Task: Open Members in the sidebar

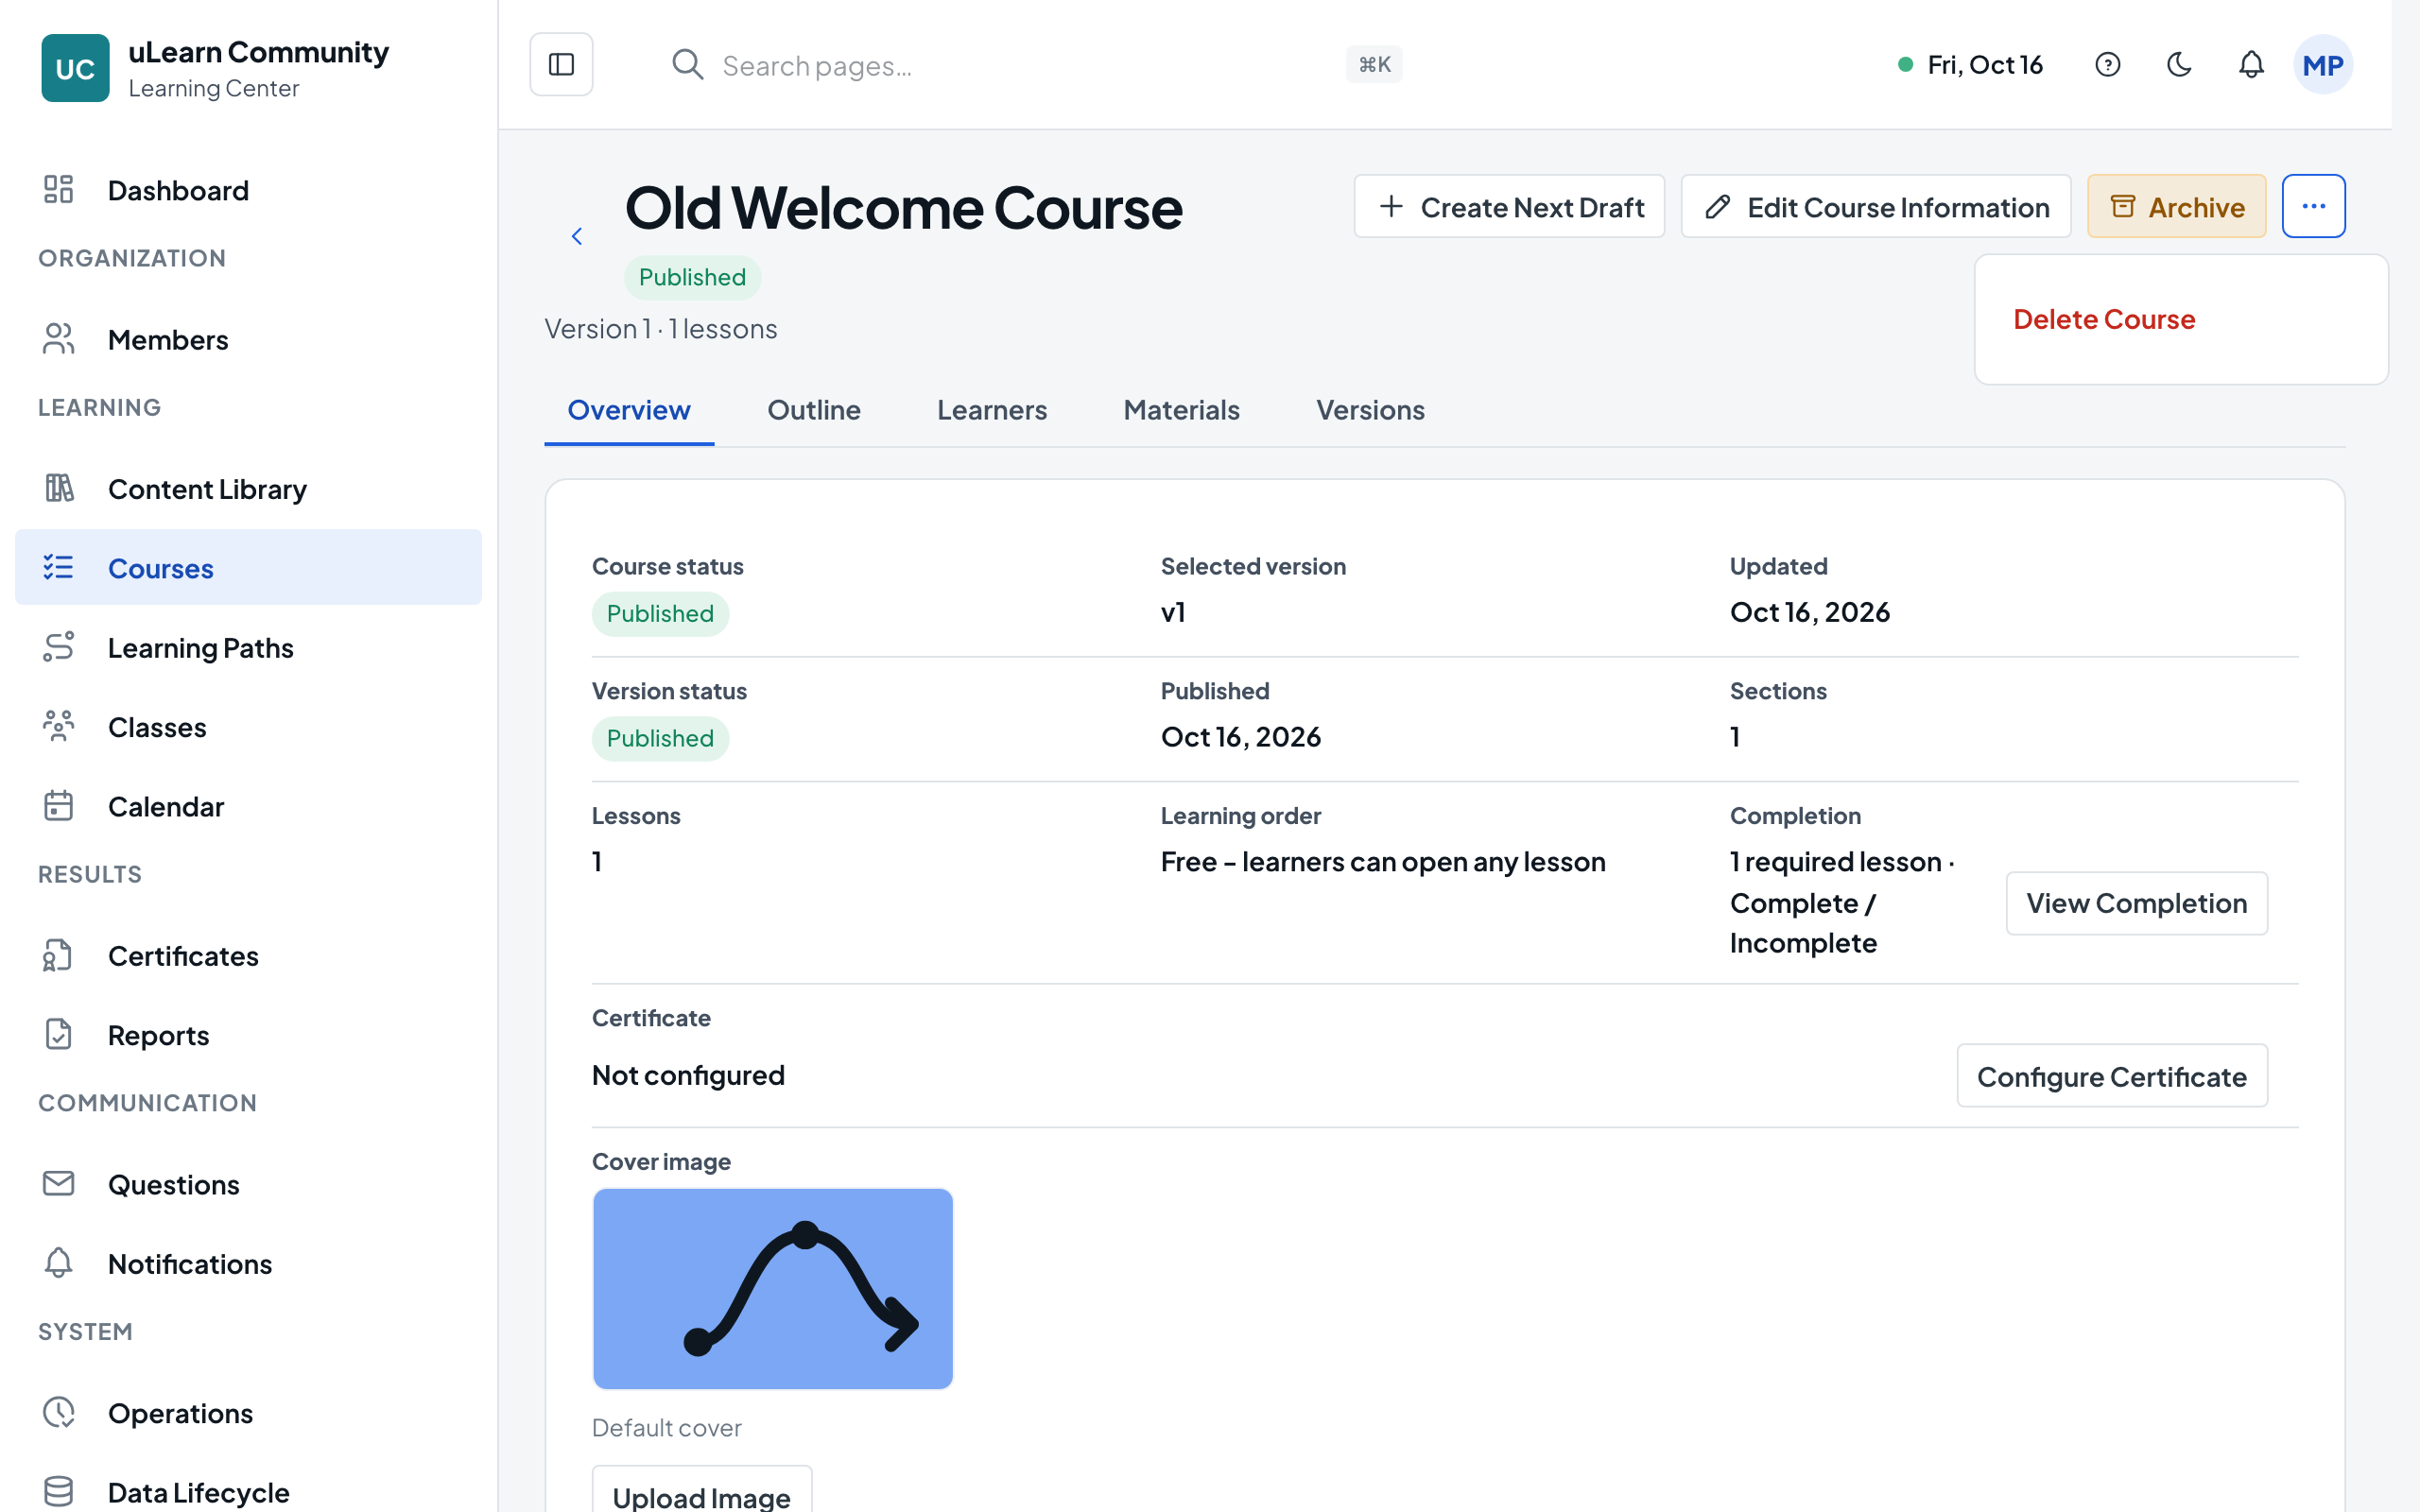Action: click(248, 339)
